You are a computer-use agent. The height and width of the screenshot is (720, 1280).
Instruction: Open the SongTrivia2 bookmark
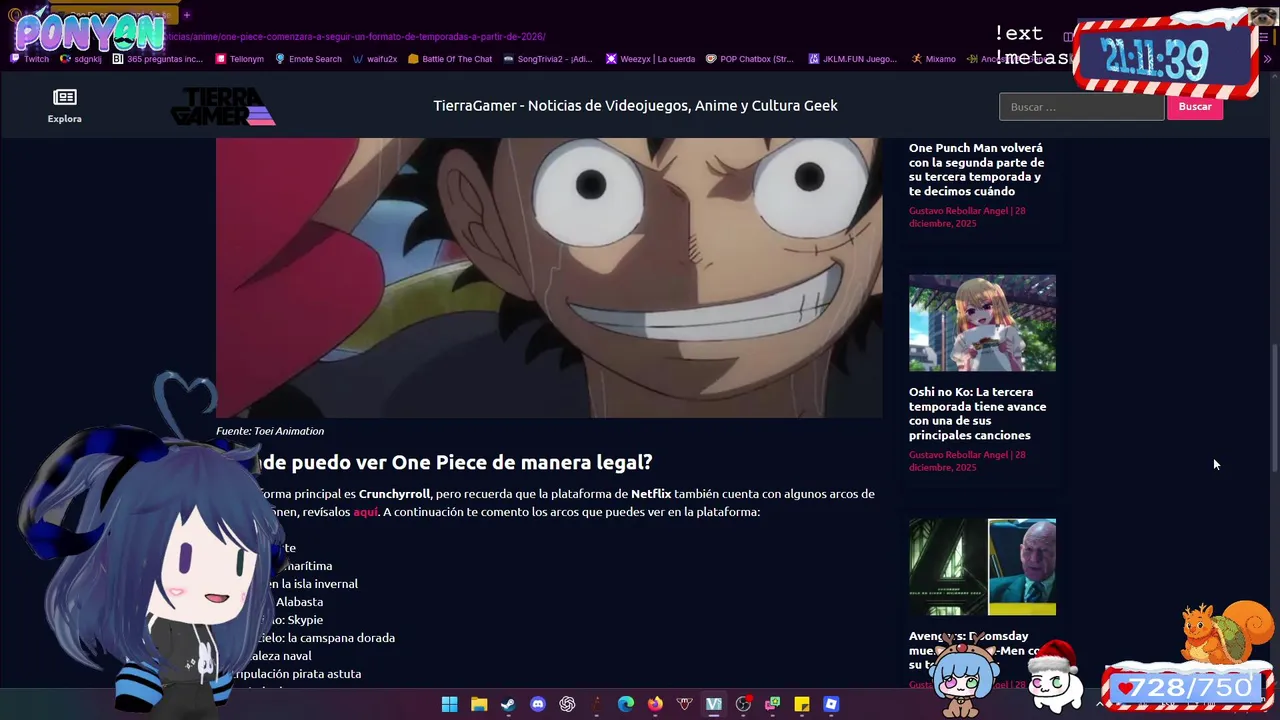[x=548, y=59]
